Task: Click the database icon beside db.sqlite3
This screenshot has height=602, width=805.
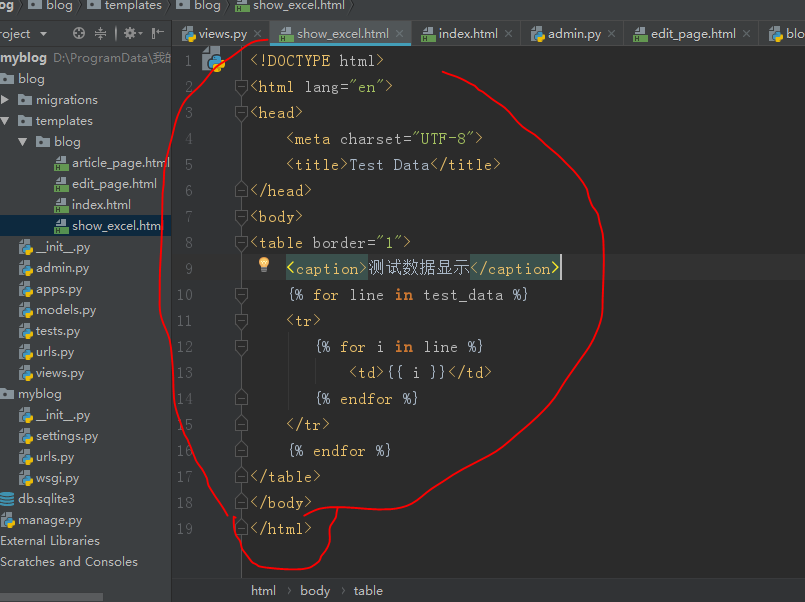Action: pyautogui.click(x=7, y=499)
